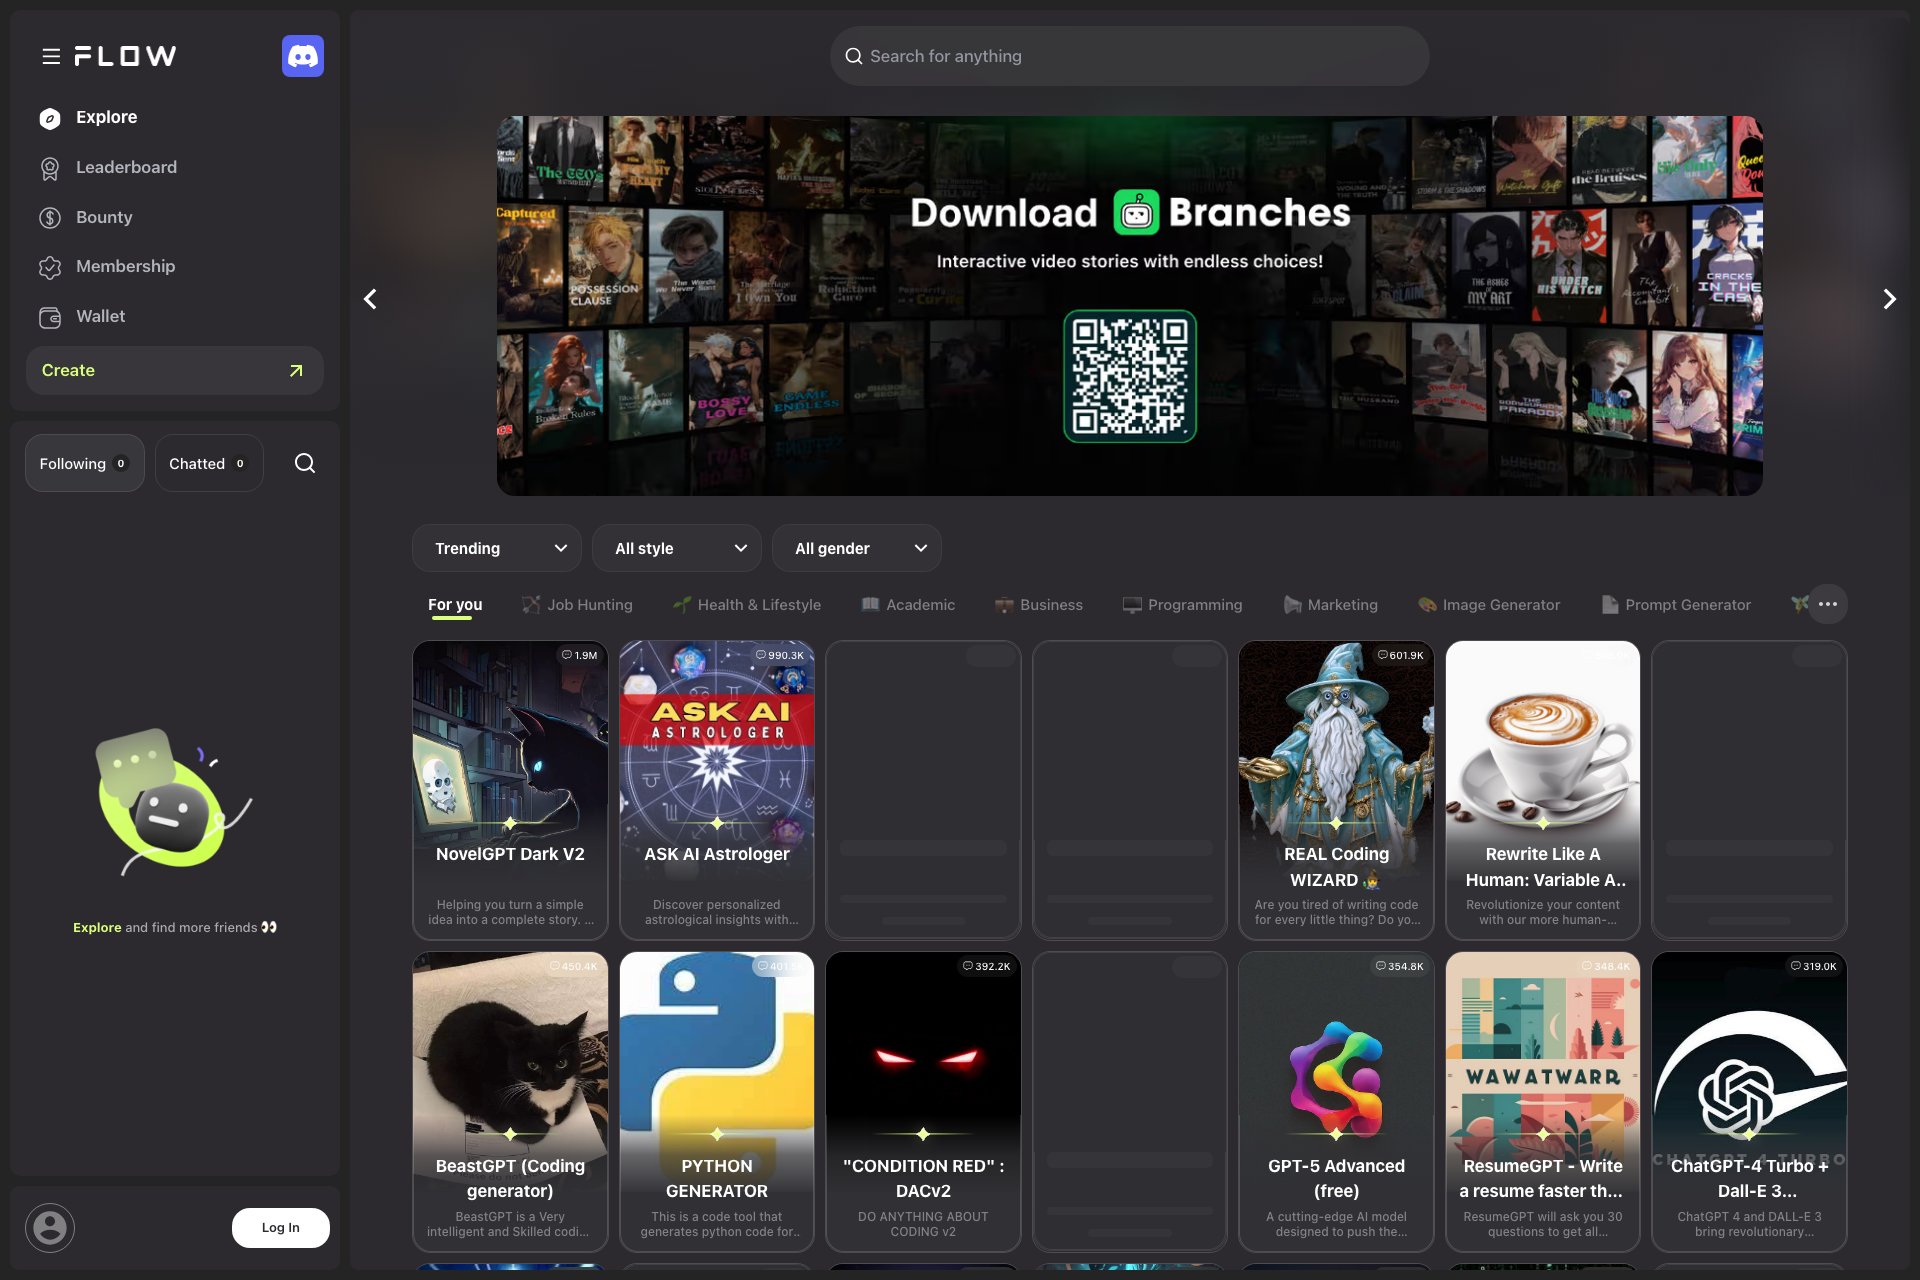1920x1280 pixels.
Task: Open the All style dropdown
Action: pyautogui.click(x=676, y=548)
